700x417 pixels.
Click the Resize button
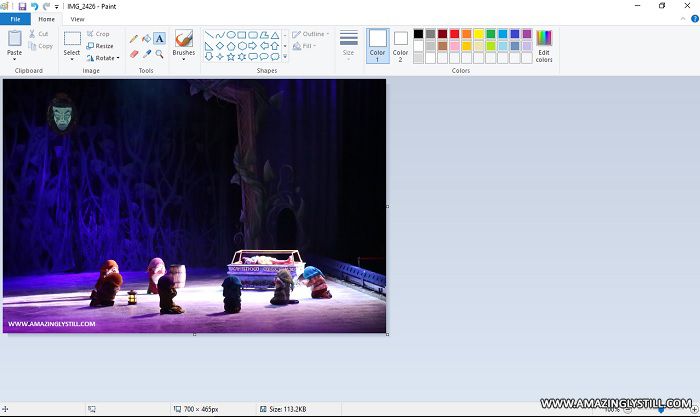(100, 46)
